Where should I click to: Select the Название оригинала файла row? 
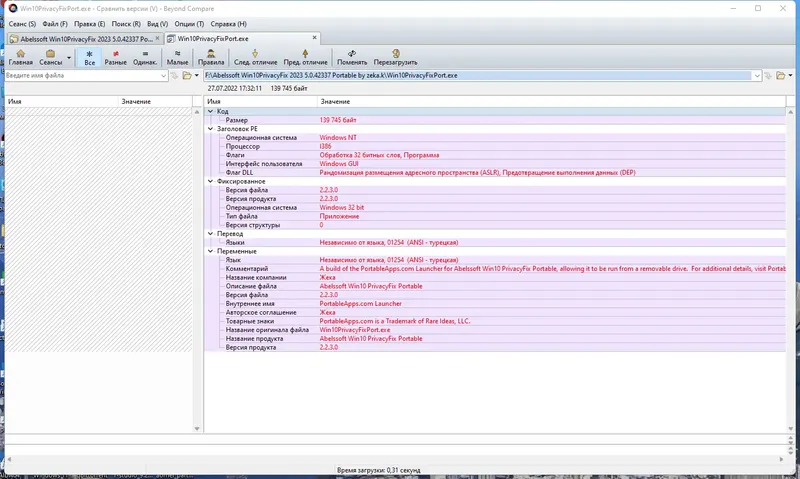click(x=495, y=330)
